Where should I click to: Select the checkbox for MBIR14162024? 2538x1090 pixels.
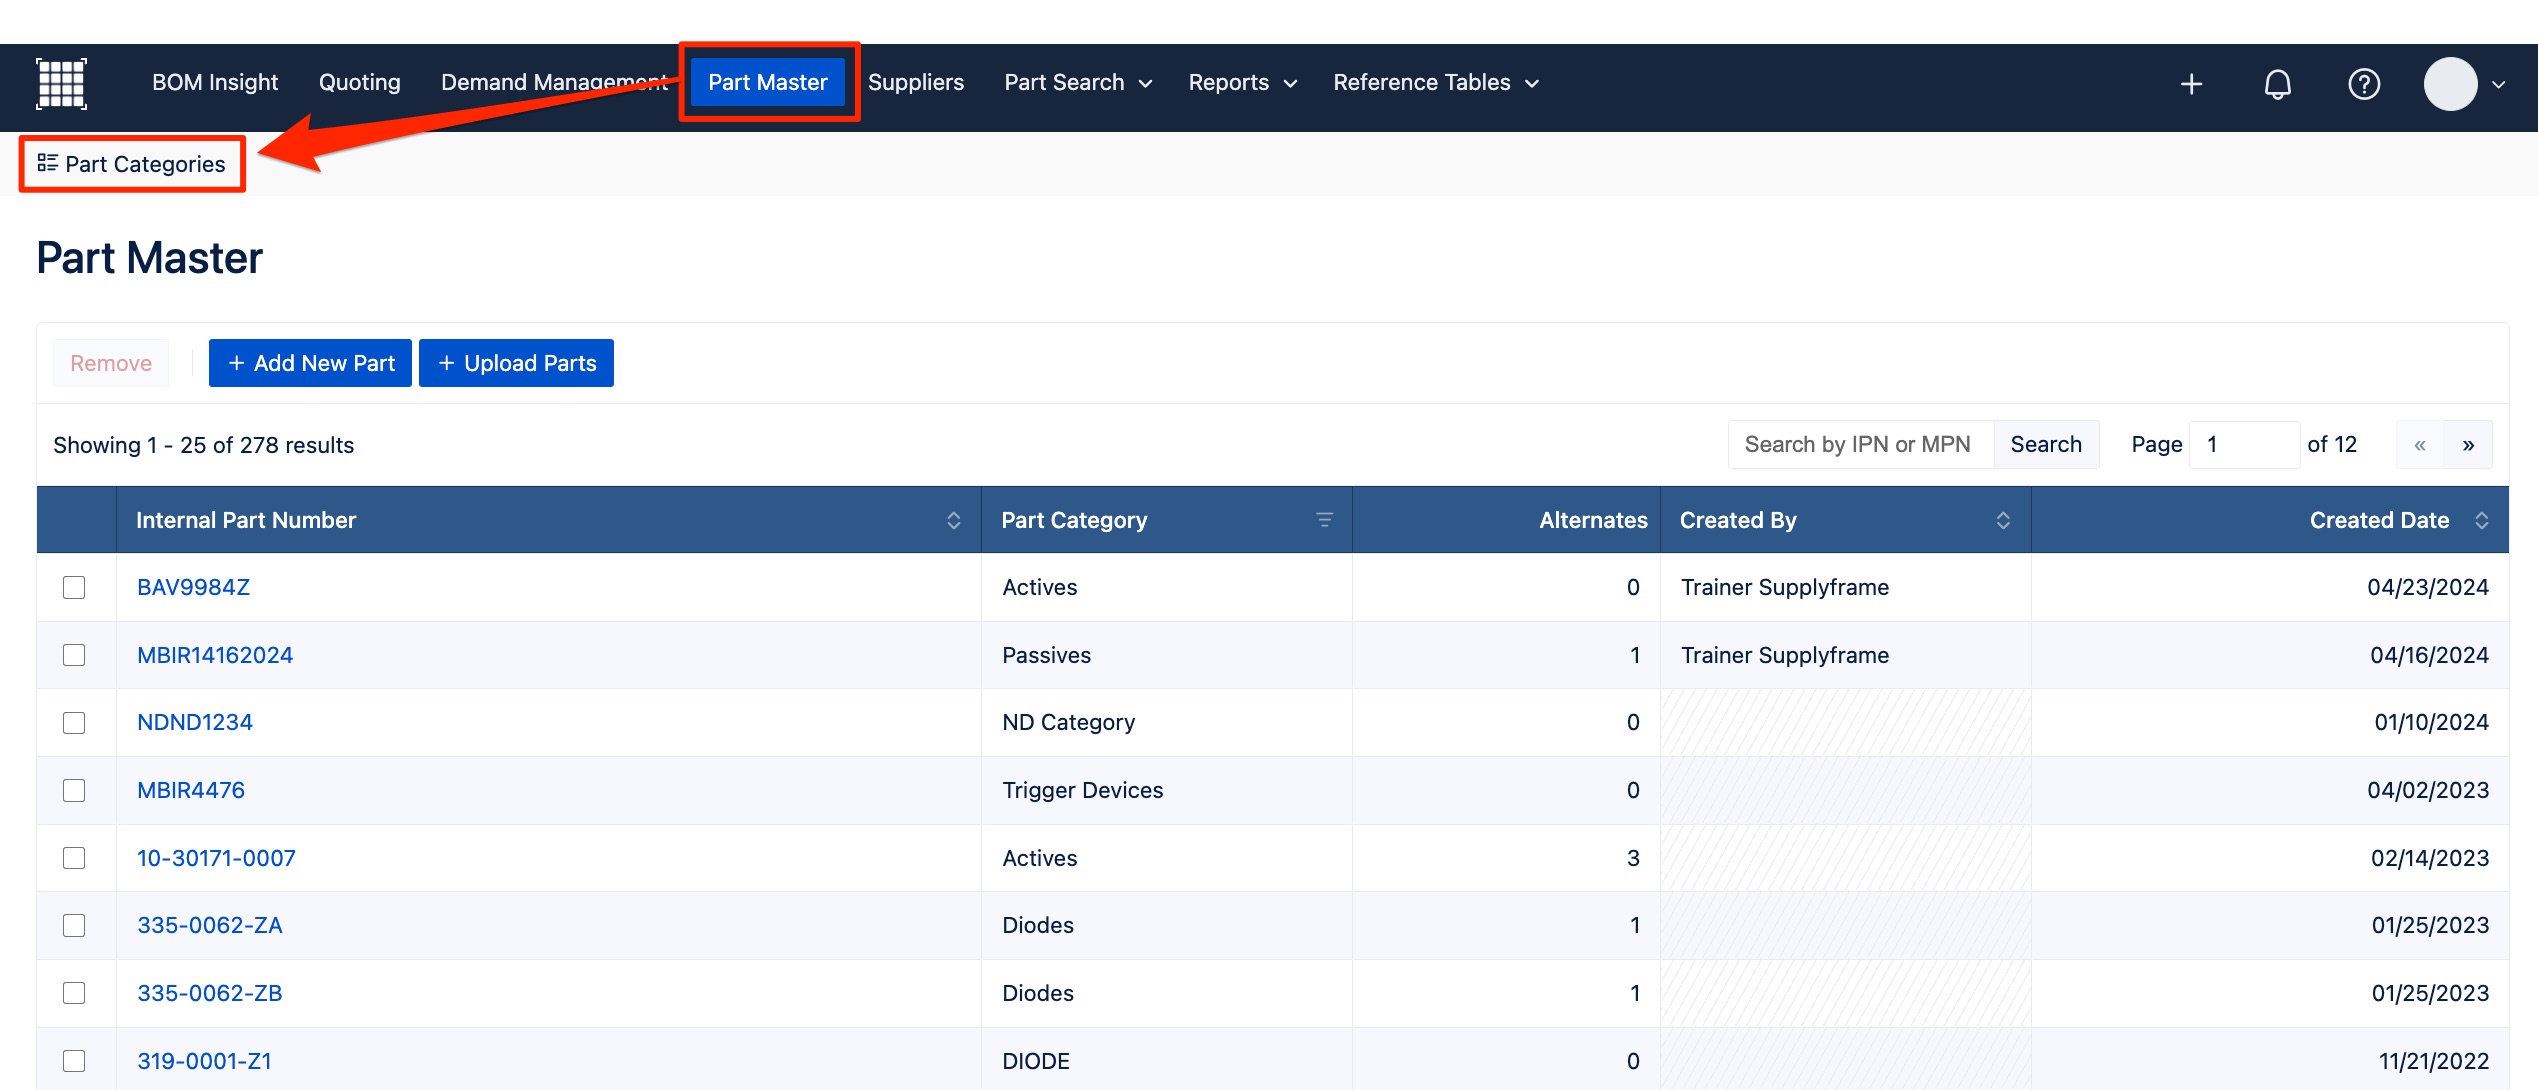pos(74,655)
